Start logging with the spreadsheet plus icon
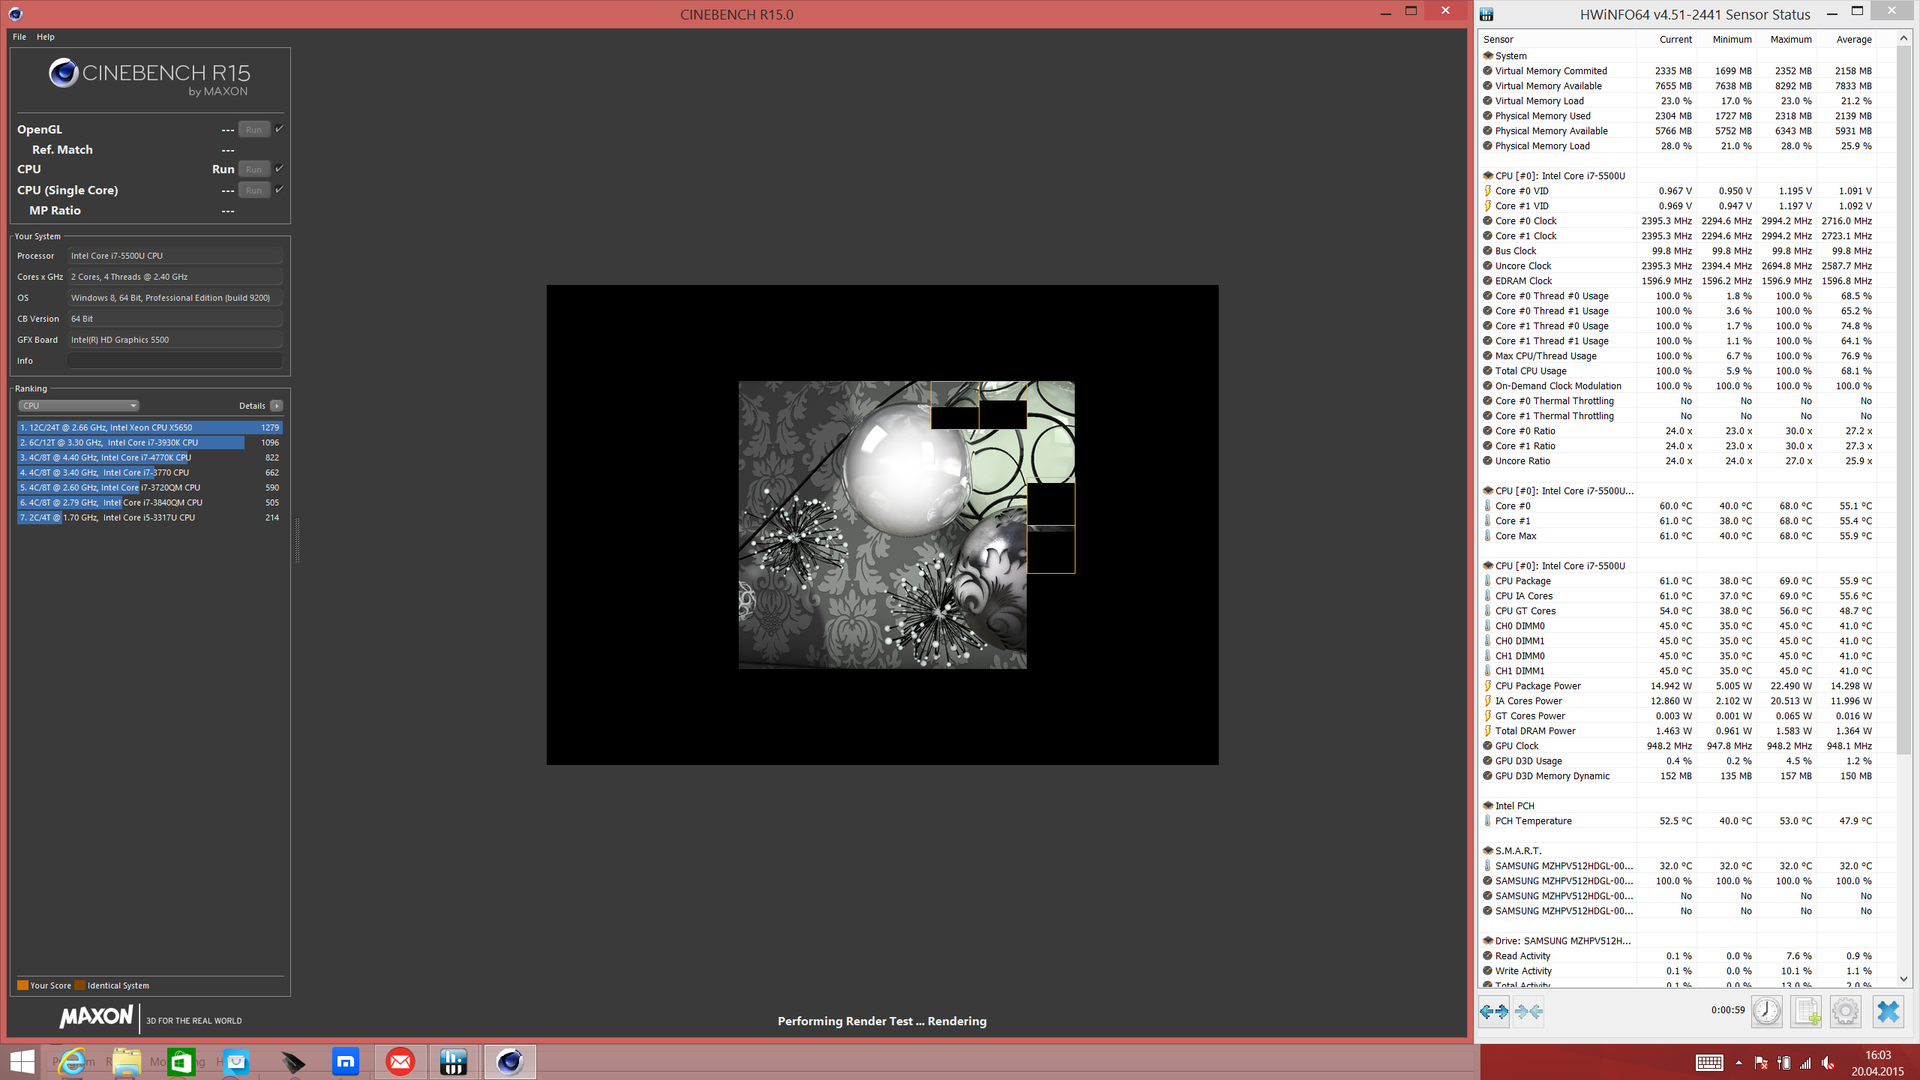 point(1806,1012)
